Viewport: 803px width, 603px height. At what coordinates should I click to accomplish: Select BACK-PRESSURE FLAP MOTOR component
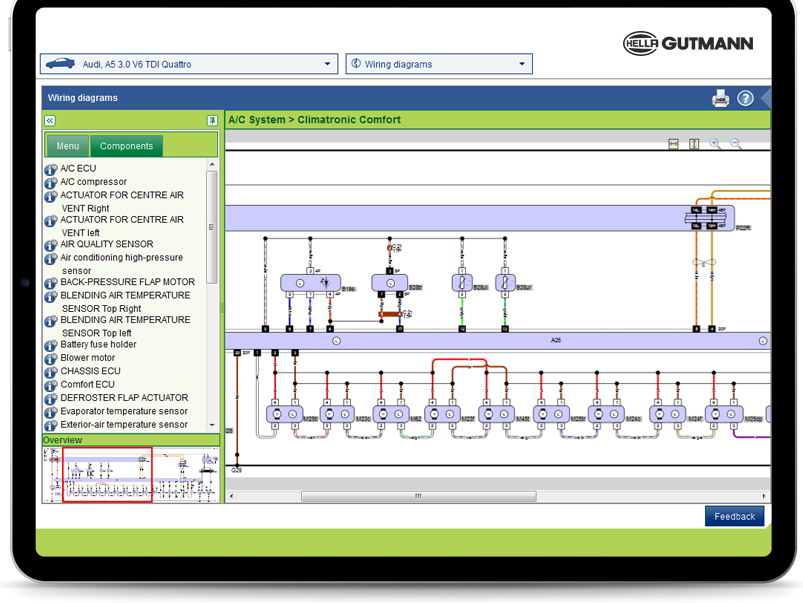[x=128, y=282]
